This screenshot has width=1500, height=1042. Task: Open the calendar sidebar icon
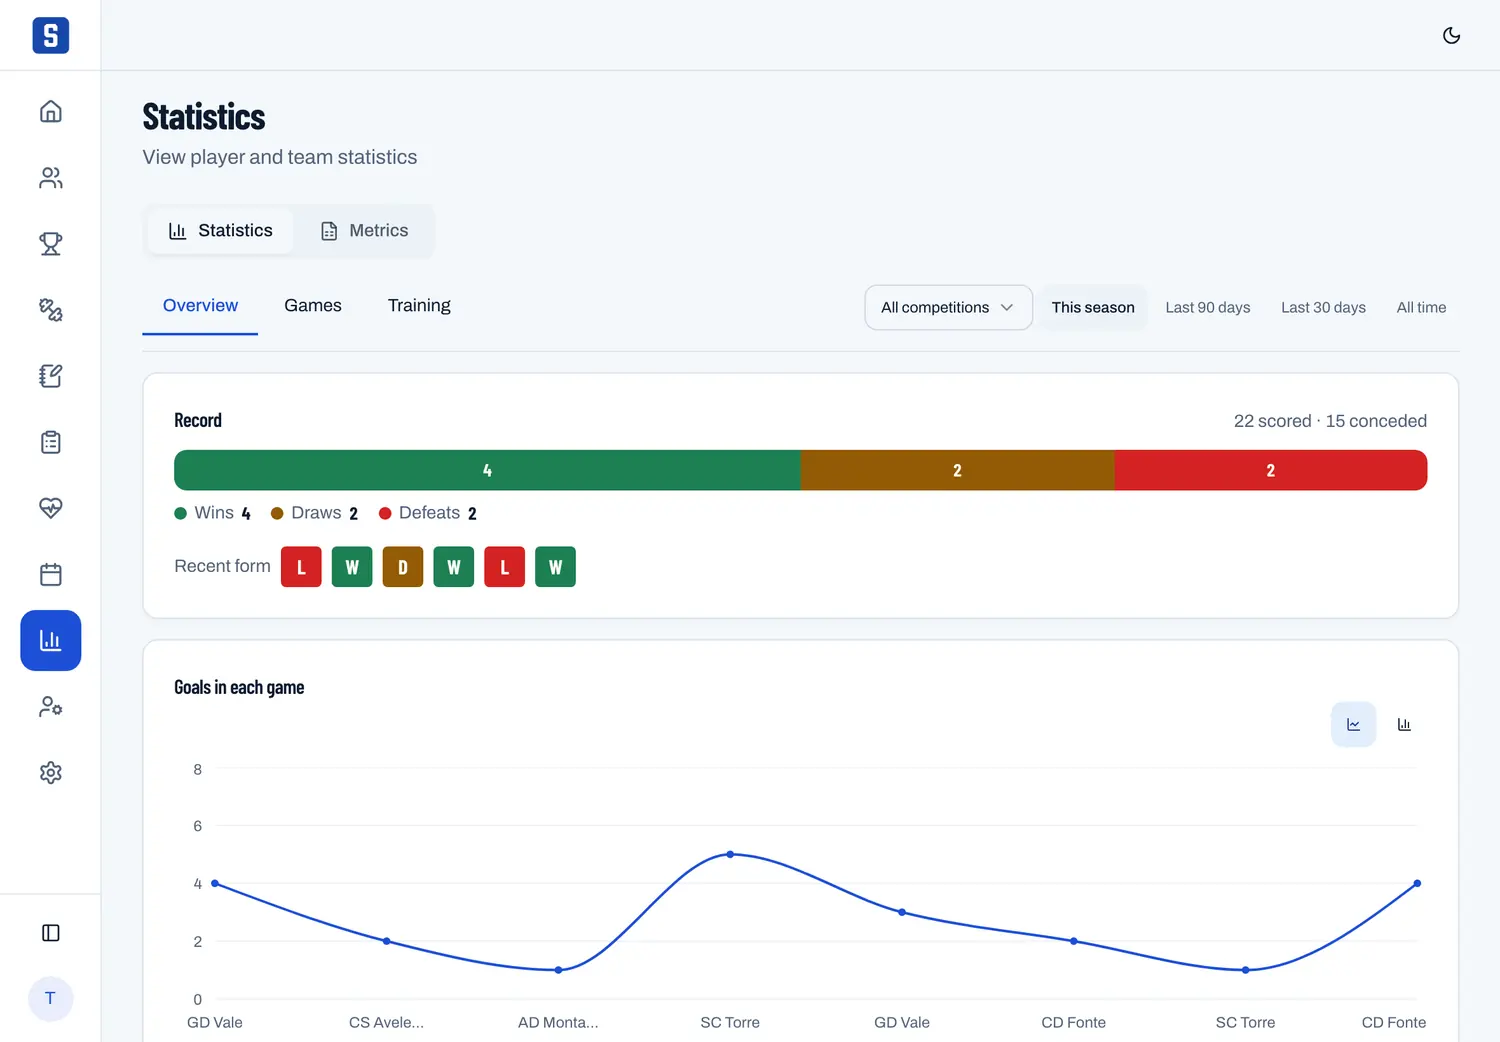coord(50,574)
